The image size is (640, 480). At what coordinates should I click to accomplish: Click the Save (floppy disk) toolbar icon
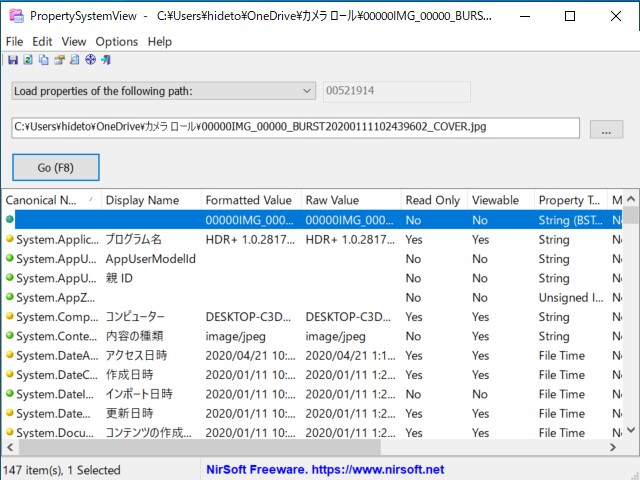[13, 60]
